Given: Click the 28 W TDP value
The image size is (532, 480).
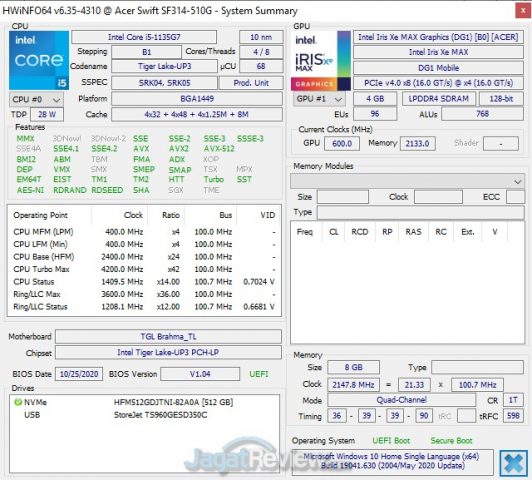Looking at the screenshot, I should (47, 114).
